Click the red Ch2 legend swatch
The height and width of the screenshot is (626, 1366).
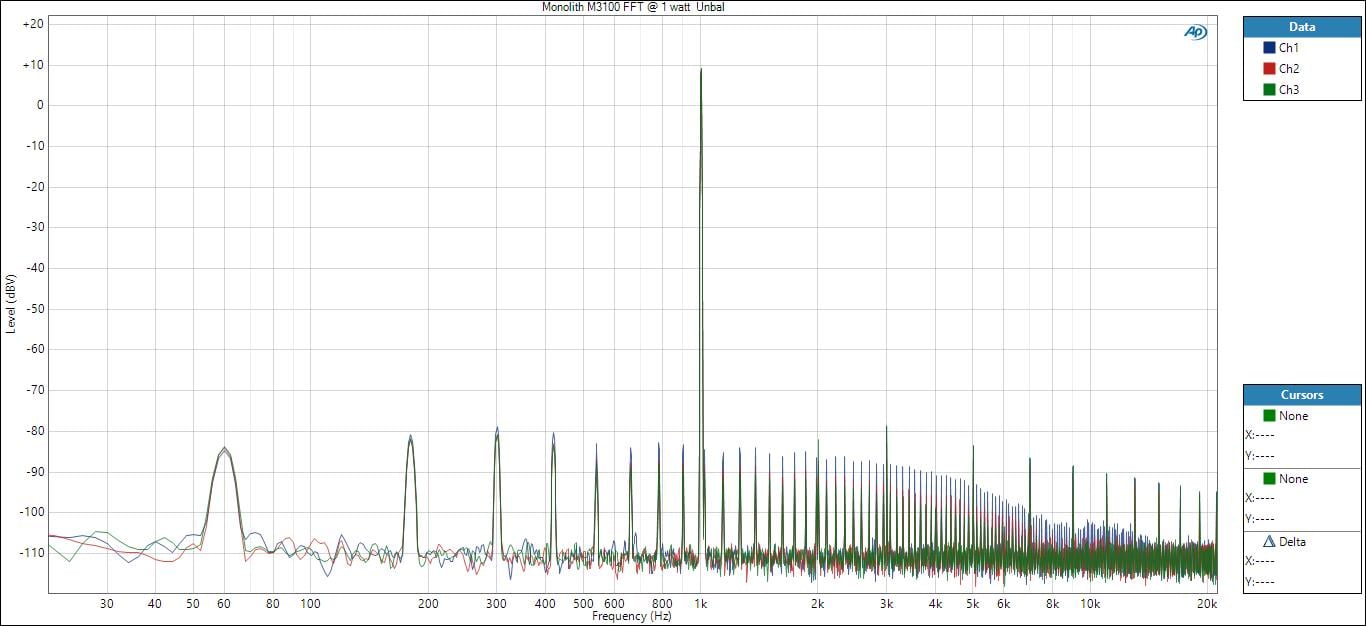point(1269,69)
